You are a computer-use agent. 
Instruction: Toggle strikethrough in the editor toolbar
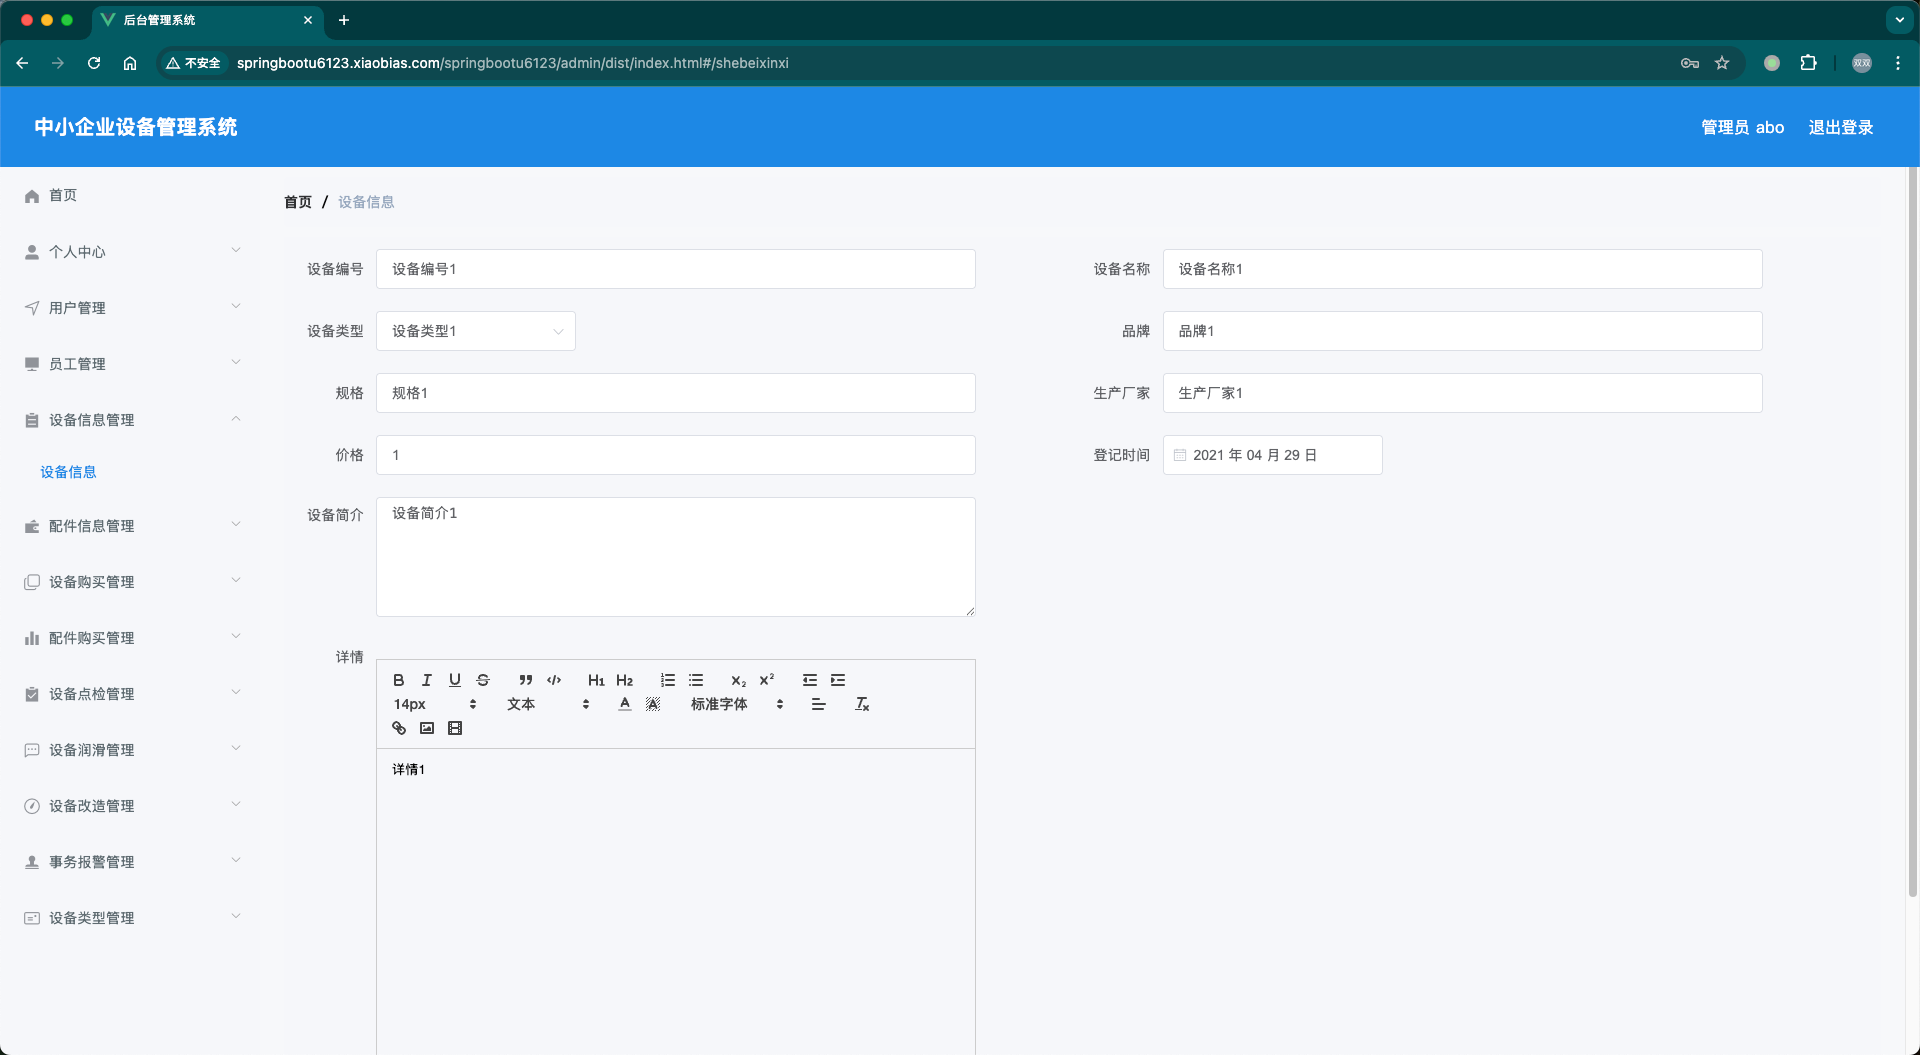click(483, 680)
